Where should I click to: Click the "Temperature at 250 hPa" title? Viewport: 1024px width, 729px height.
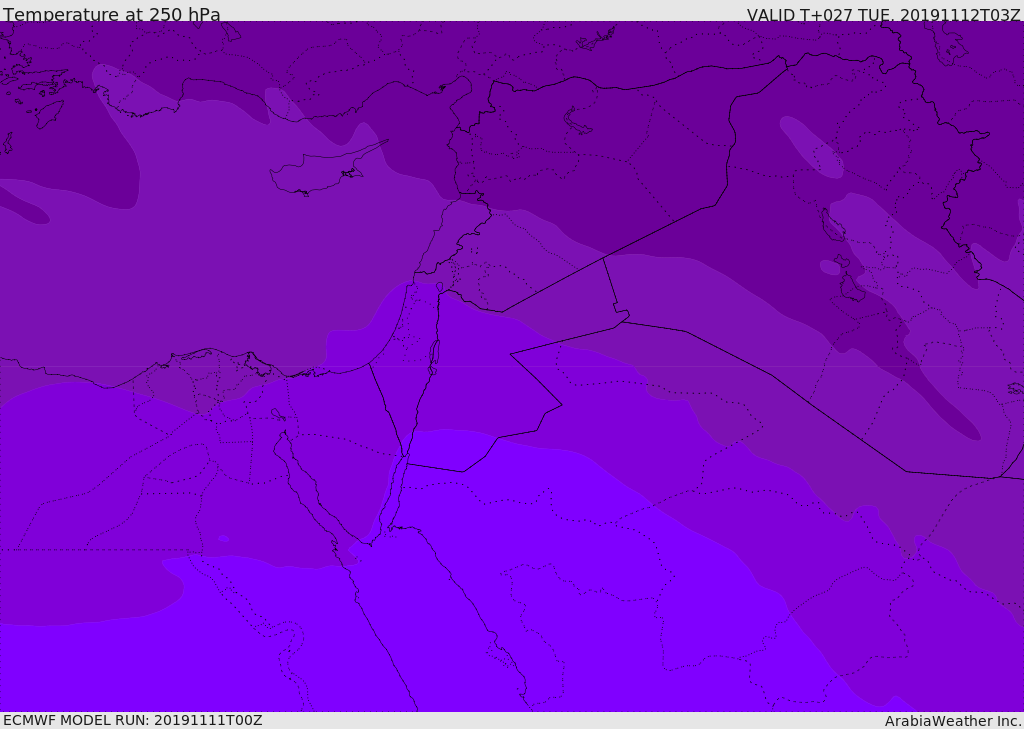111,15
